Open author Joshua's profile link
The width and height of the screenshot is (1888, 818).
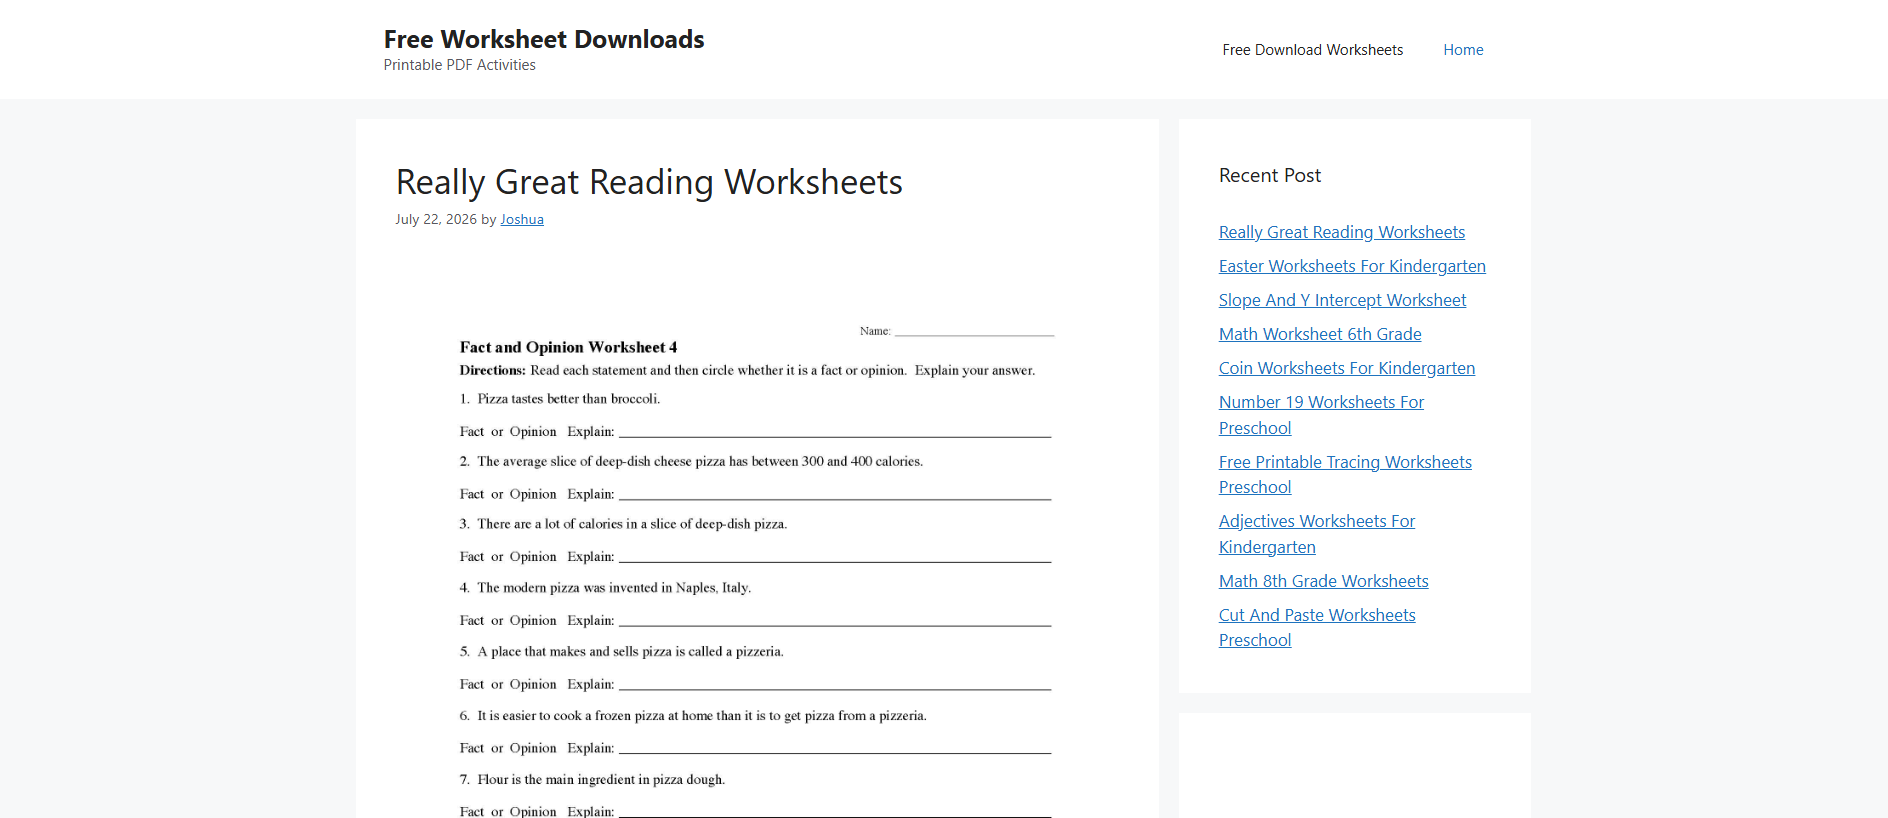point(522,219)
